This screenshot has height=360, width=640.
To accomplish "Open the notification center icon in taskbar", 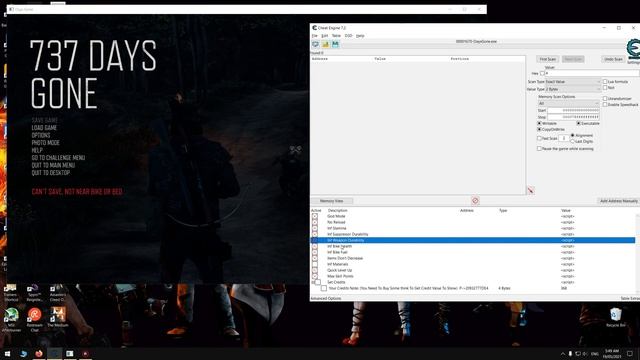I will pyautogui.click(x=630, y=353).
